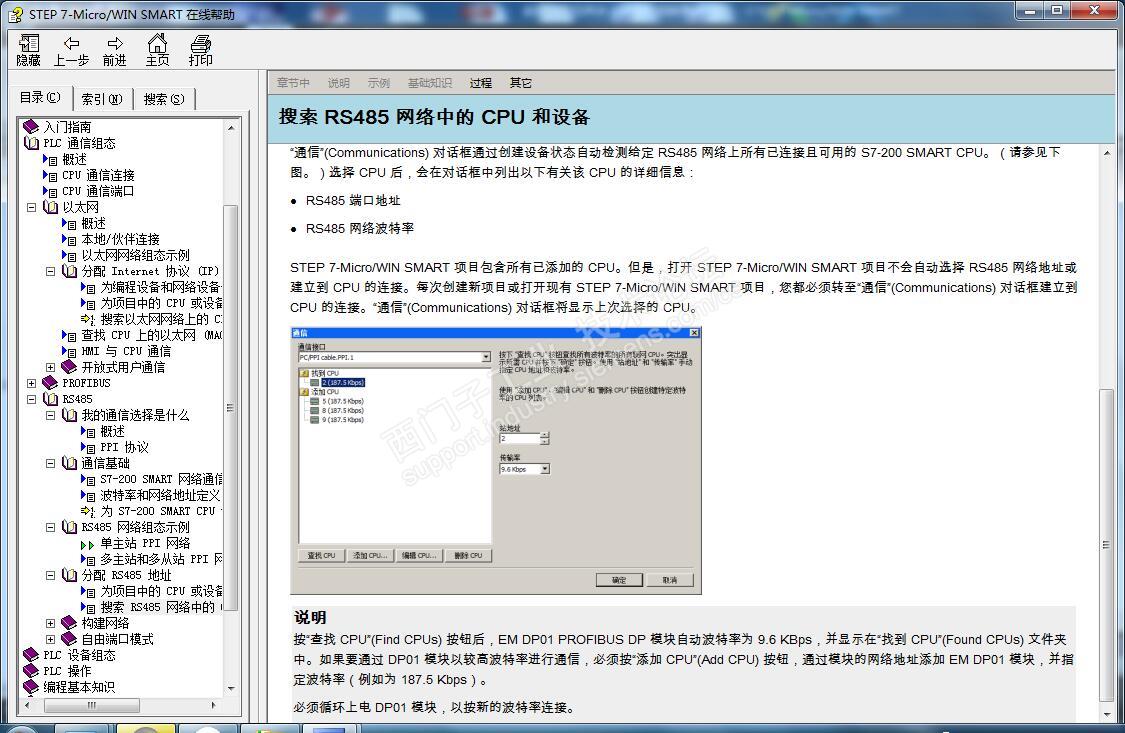Click the page icon next to PPI 协议
Viewport: 1125px width, 733px height.
click(x=88, y=448)
